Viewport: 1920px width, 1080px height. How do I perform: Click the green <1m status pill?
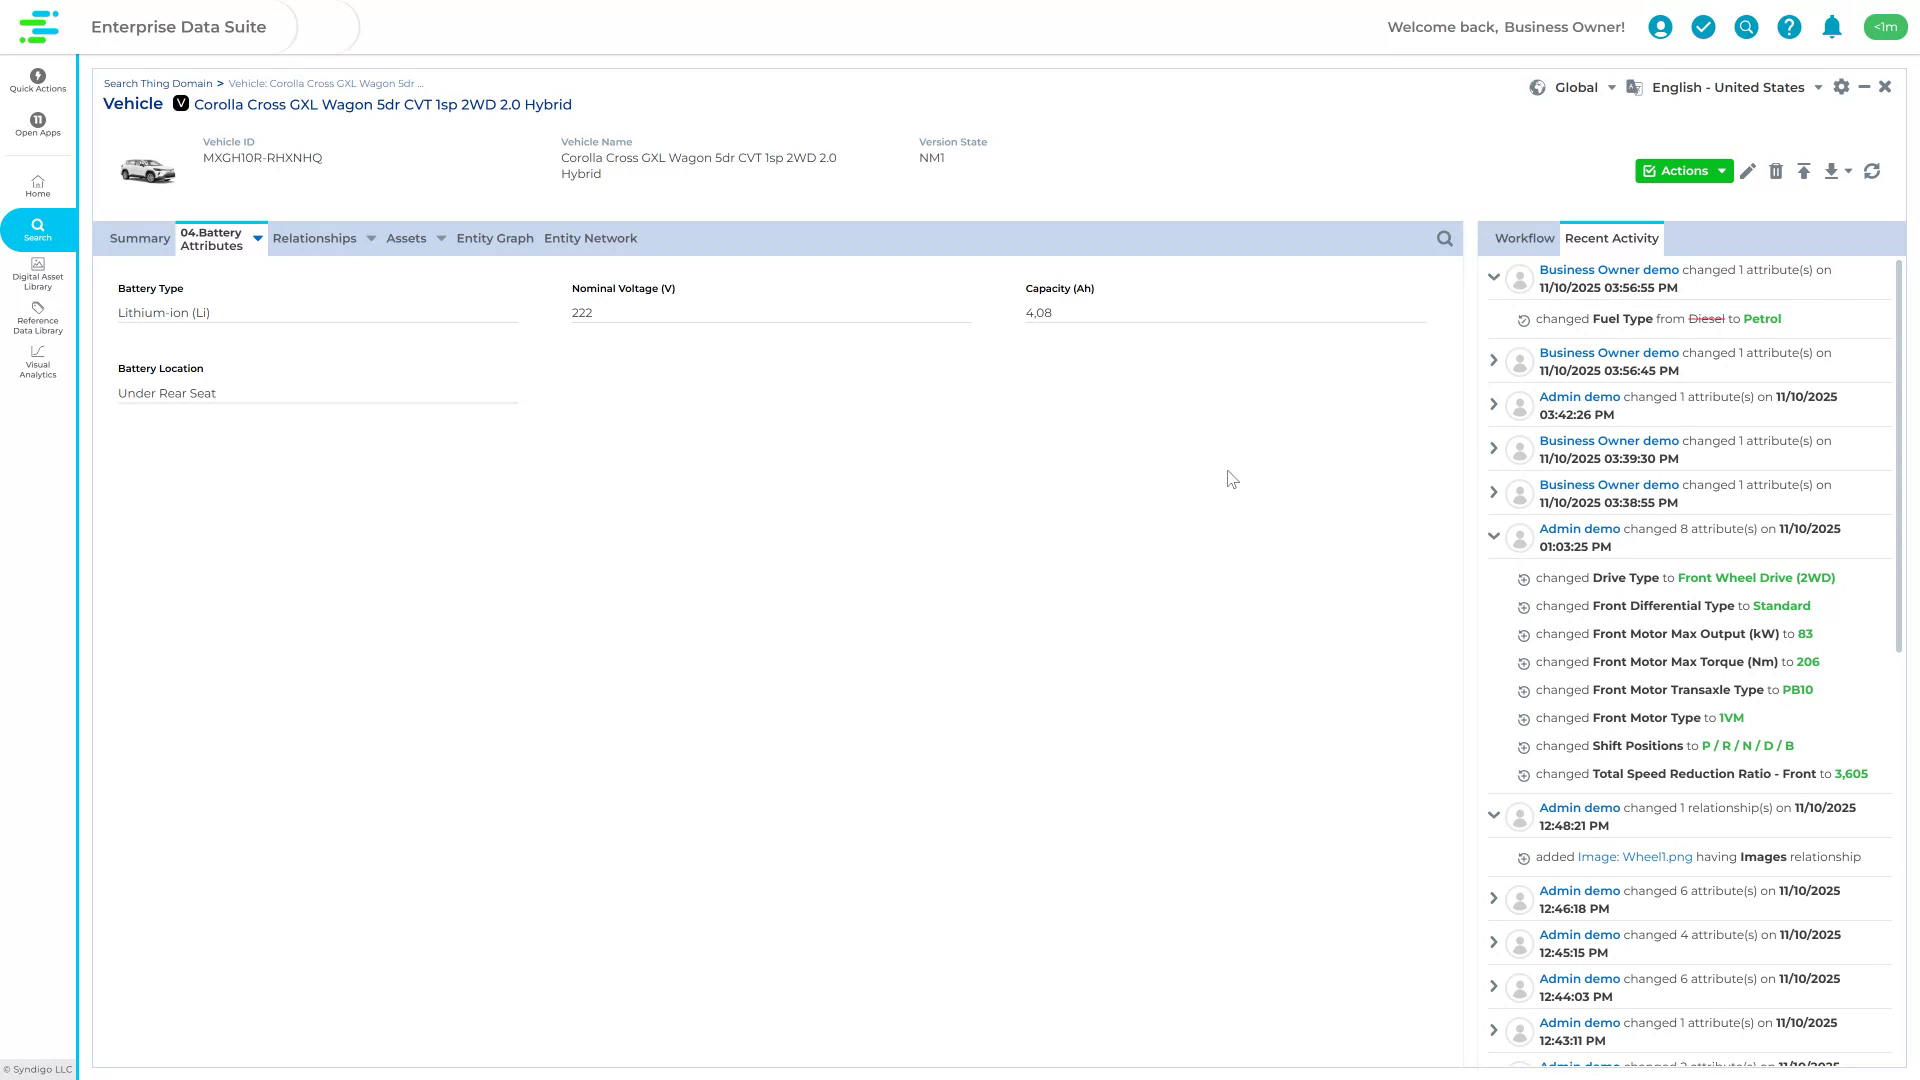point(1886,27)
